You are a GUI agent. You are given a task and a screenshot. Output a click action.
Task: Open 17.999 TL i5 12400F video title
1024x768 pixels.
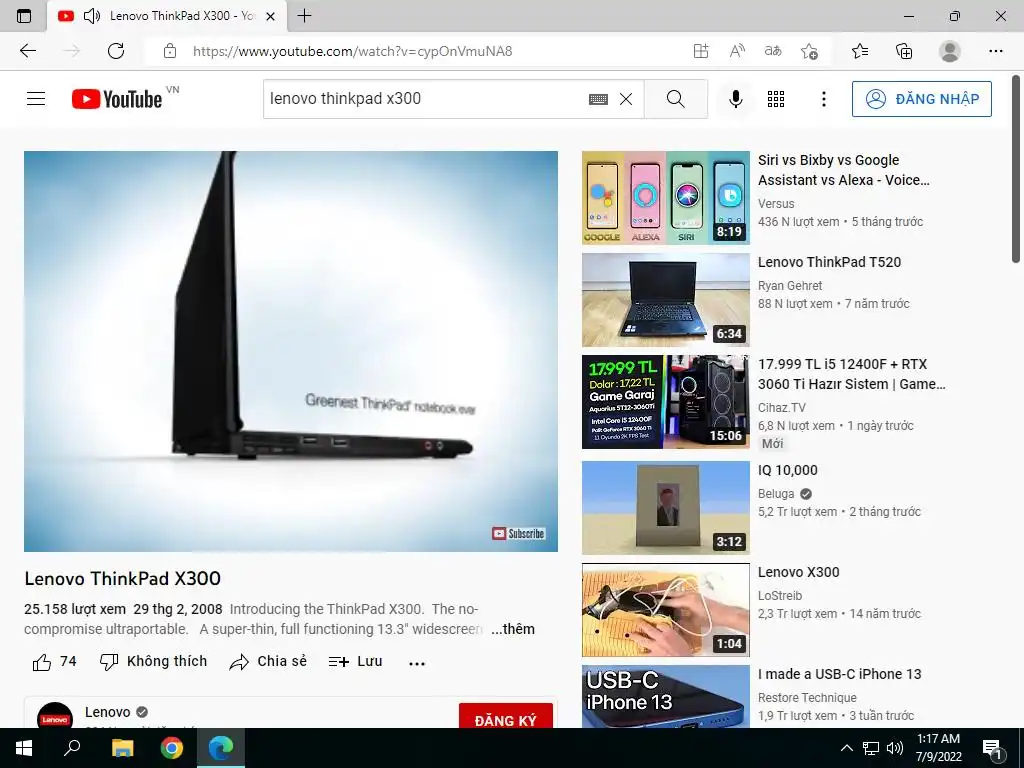[x=852, y=374]
